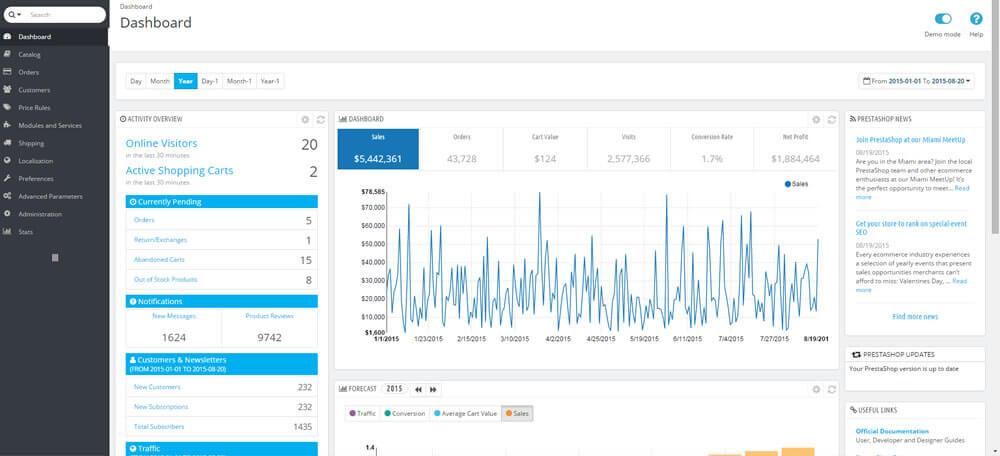Screen dimensions: 1000x456
Task: Click the Find more news link
Action: (x=915, y=316)
